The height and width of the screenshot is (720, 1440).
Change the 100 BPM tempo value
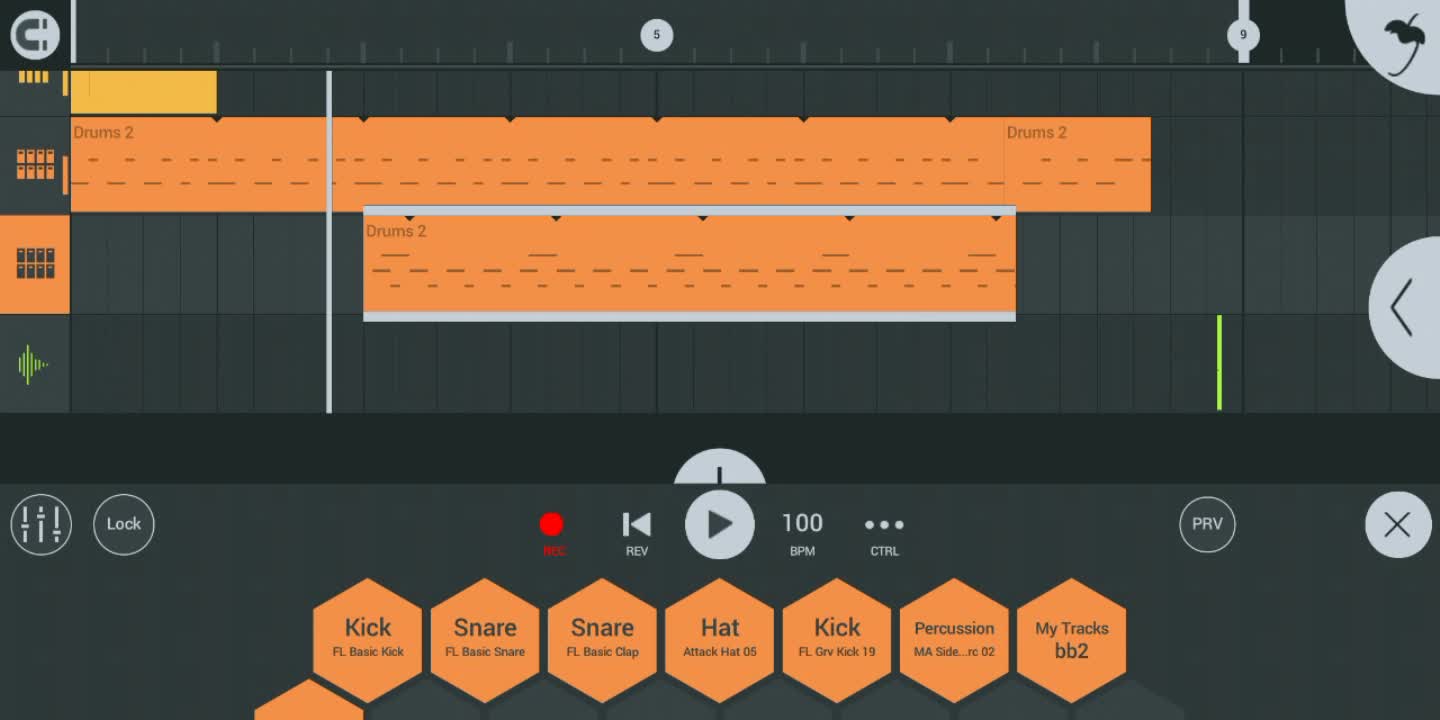802,523
